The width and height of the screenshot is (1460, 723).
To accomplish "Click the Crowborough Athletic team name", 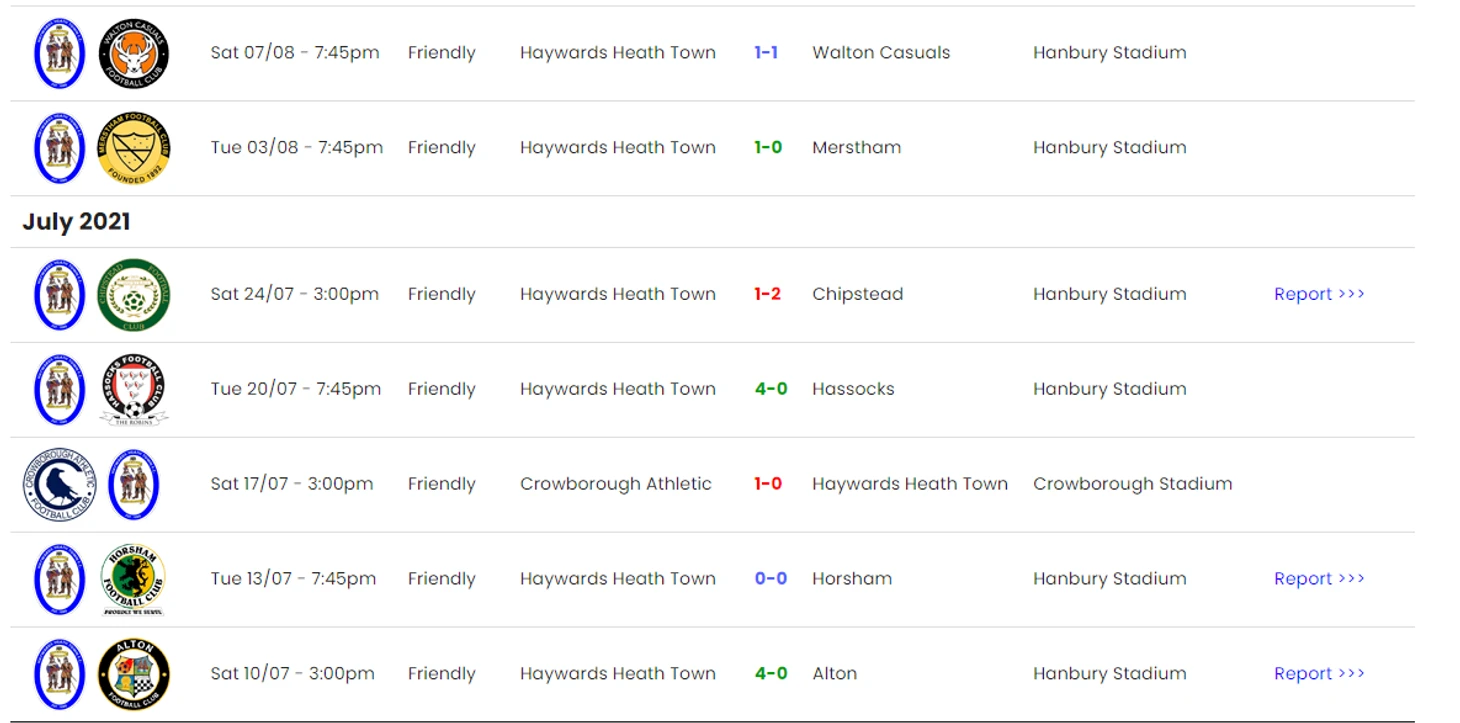I will coord(616,484).
